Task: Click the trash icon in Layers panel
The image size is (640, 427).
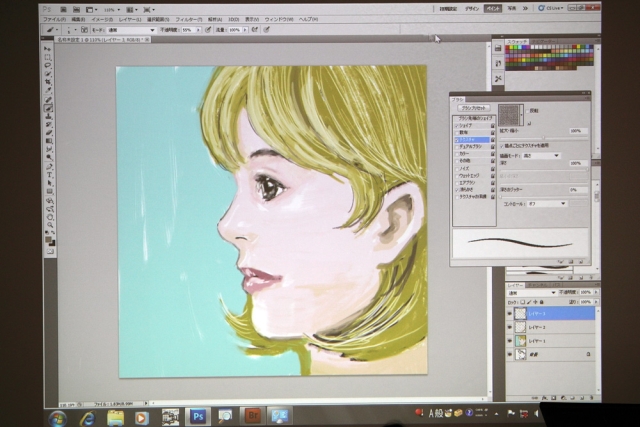Action: [x=591, y=398]
